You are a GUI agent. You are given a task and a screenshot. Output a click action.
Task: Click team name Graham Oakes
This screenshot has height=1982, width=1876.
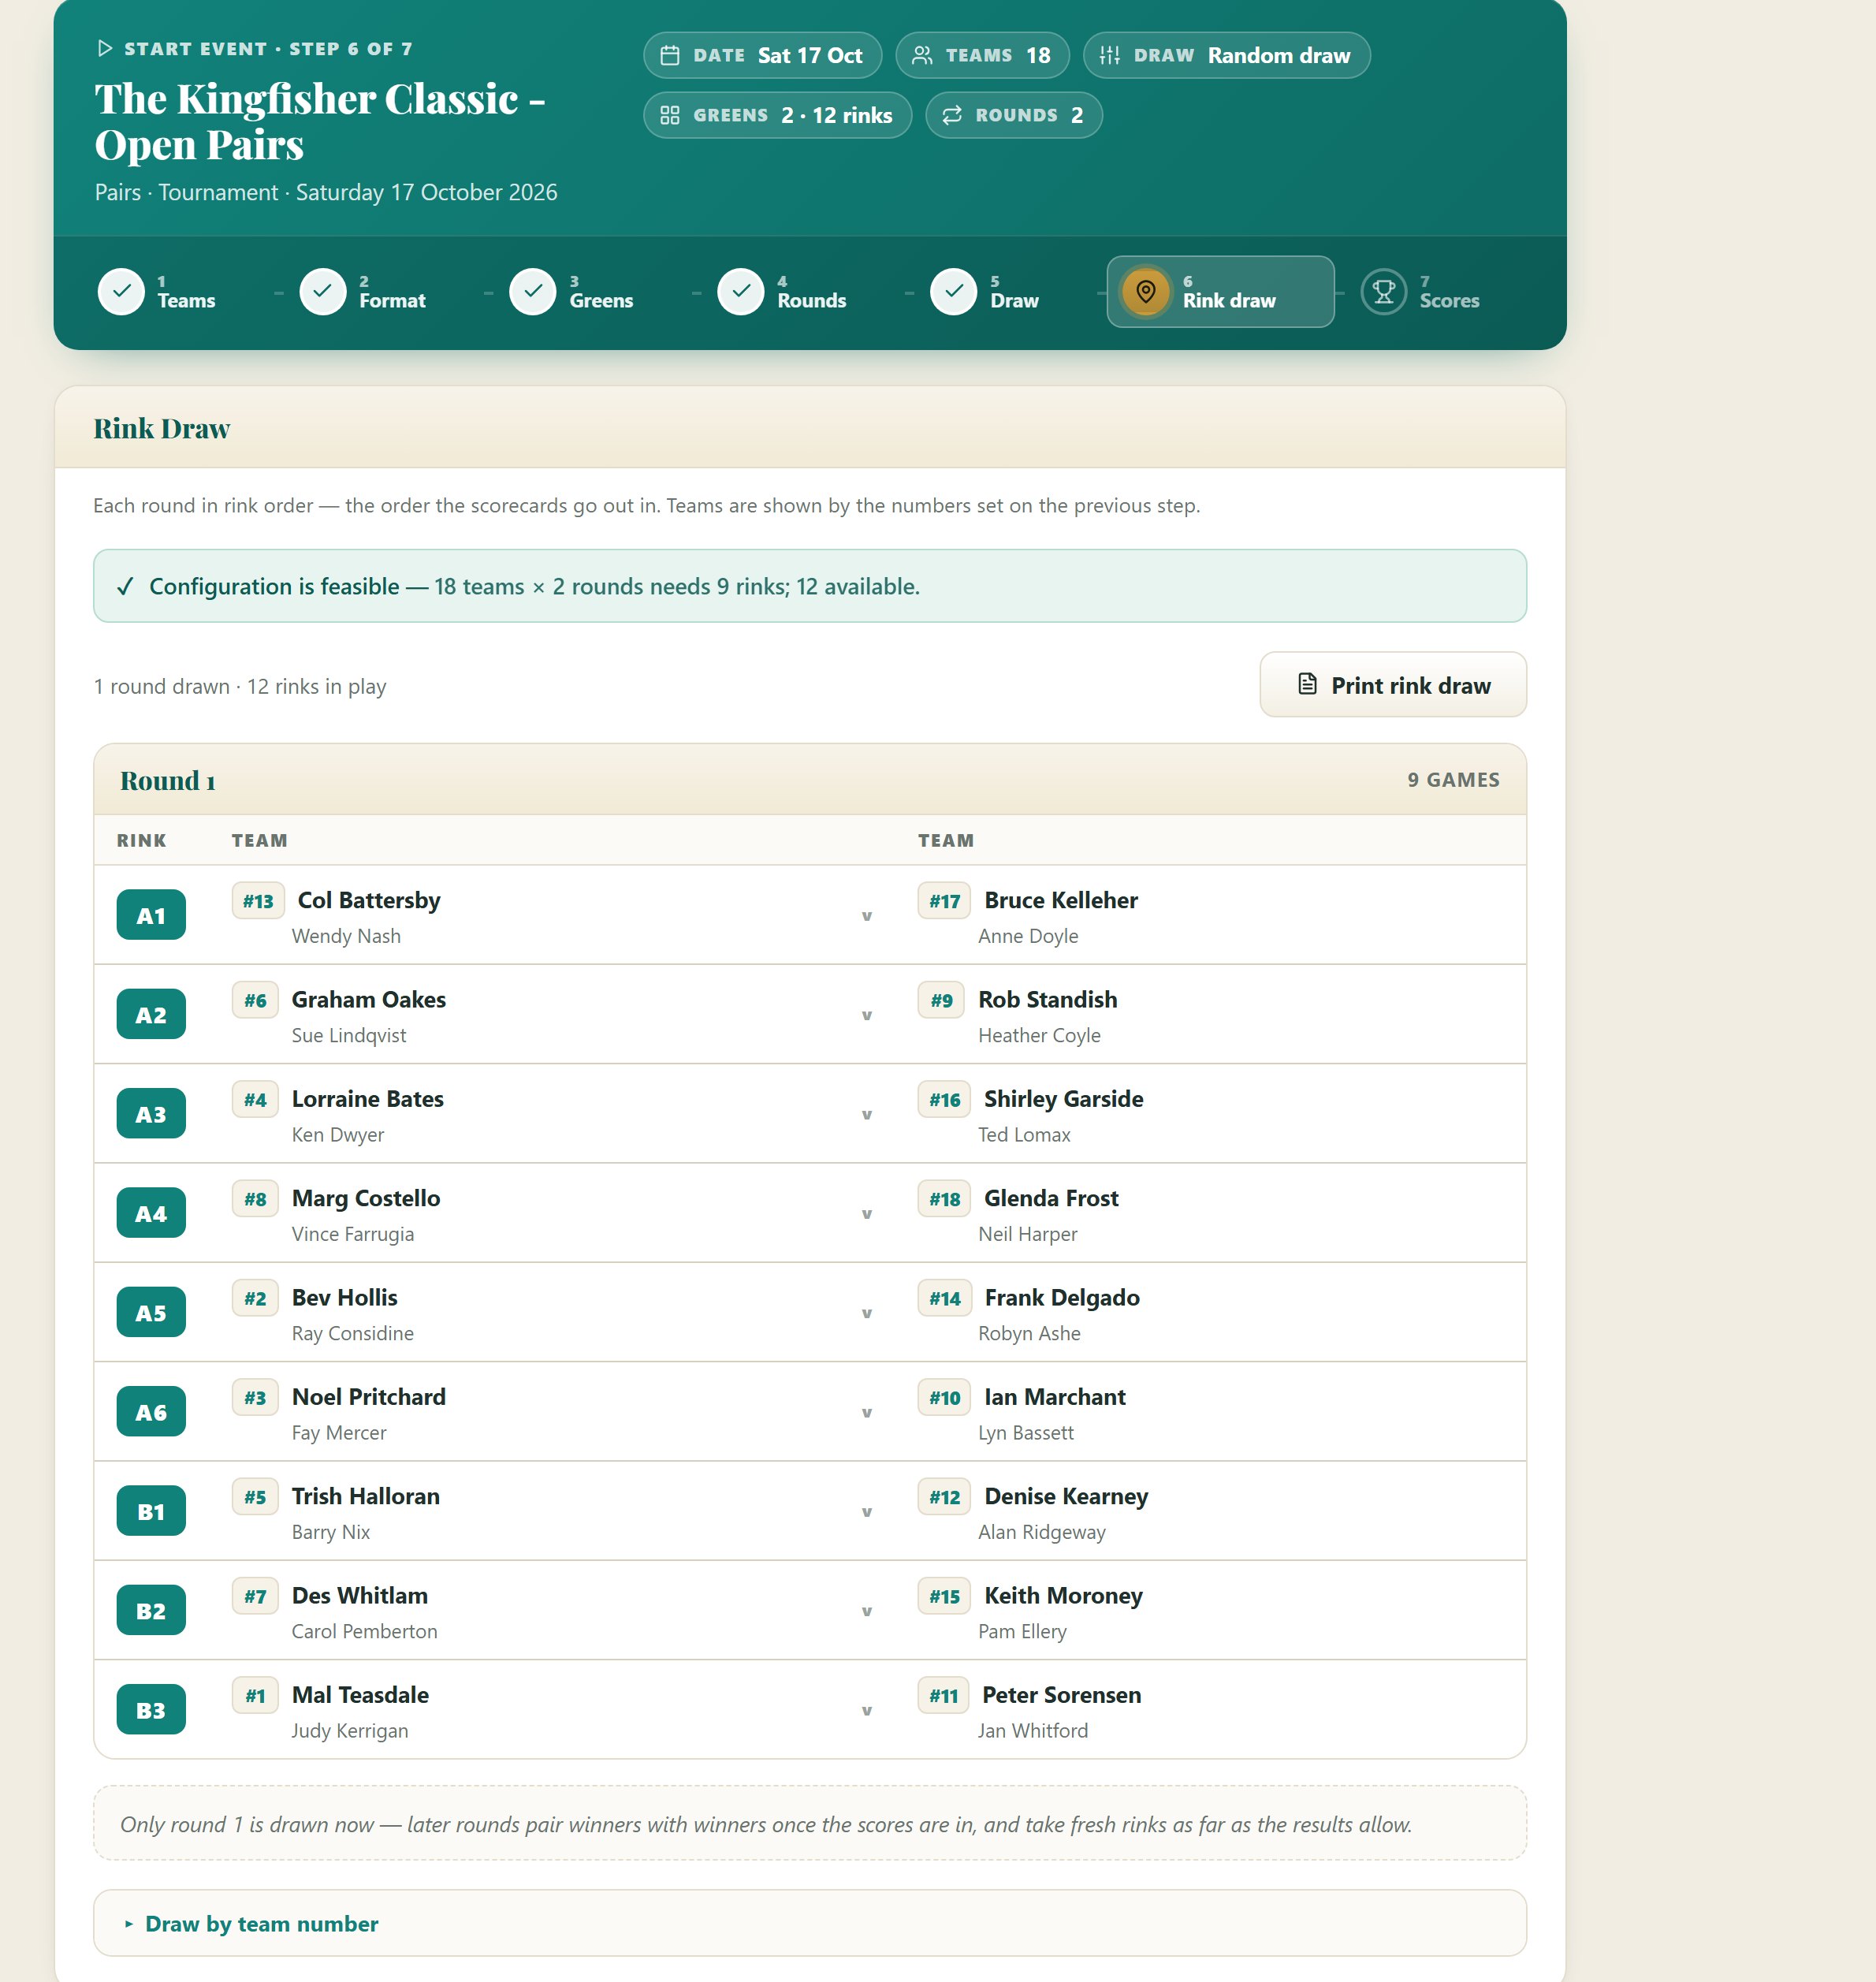(x=369, y=999)
